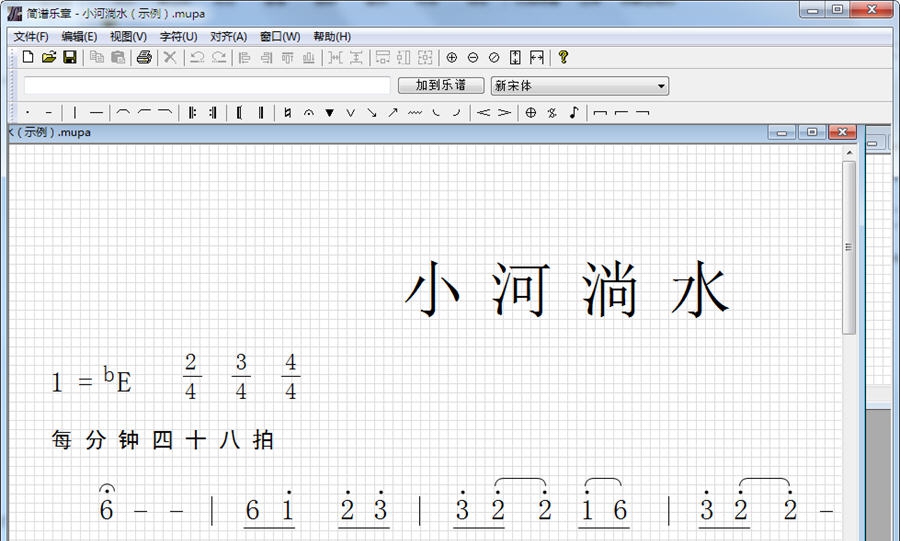Insert the wavy trill line symbol
This screenshot has height=541, width=900.
coord(414,113)
